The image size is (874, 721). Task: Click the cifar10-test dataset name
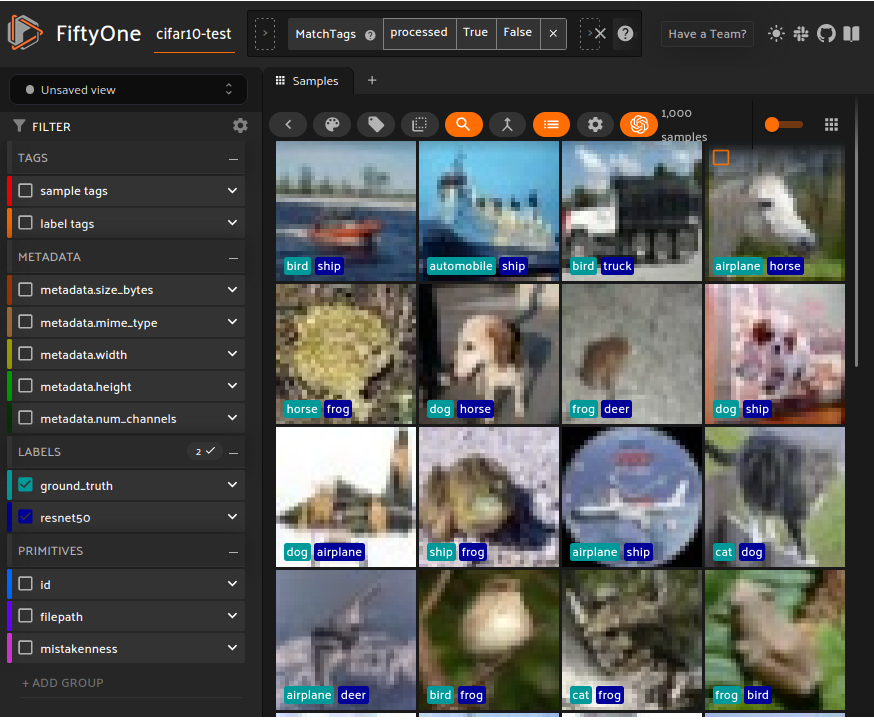pos(193,34)
